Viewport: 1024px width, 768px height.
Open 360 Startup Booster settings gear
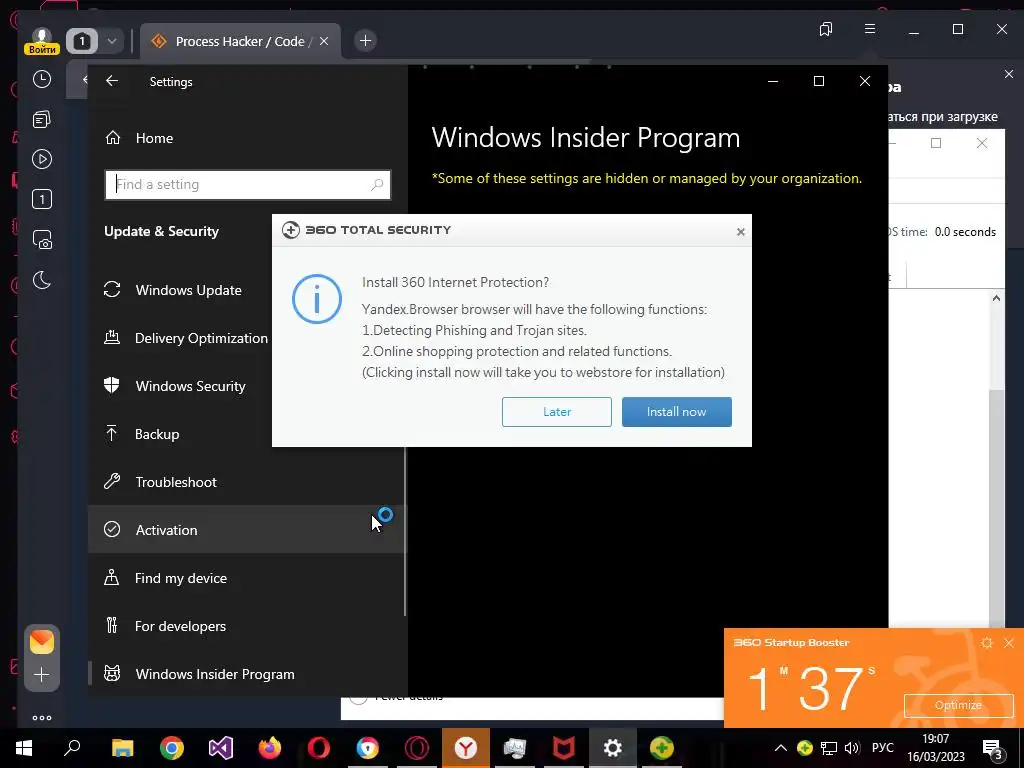tap(987, 643)
